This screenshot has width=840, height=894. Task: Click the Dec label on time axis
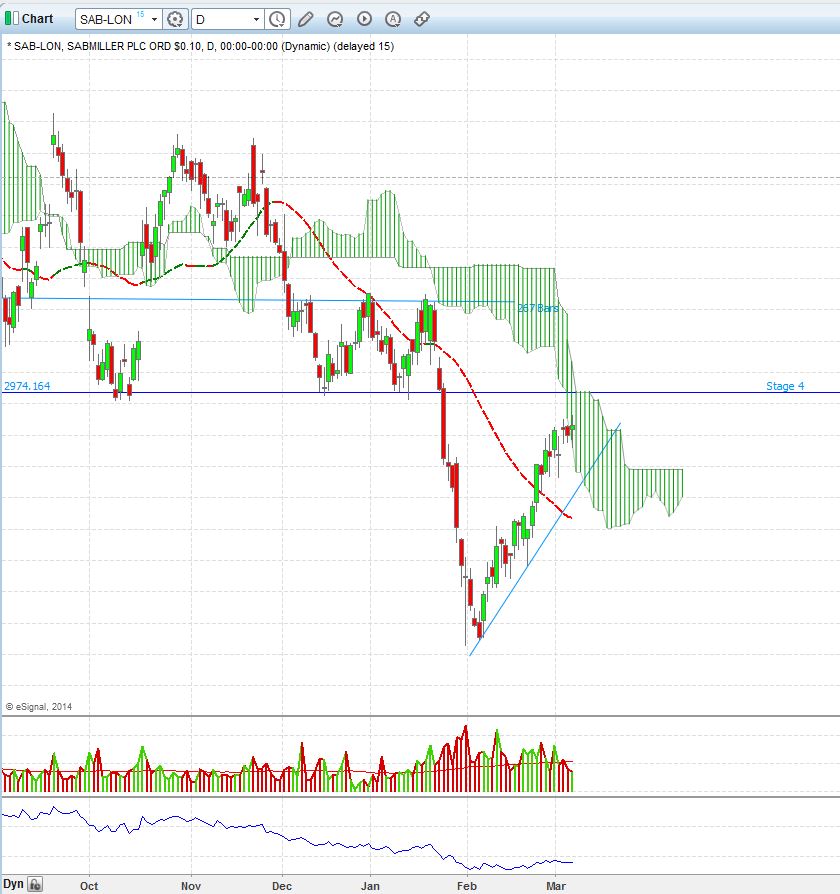[282, 886]
